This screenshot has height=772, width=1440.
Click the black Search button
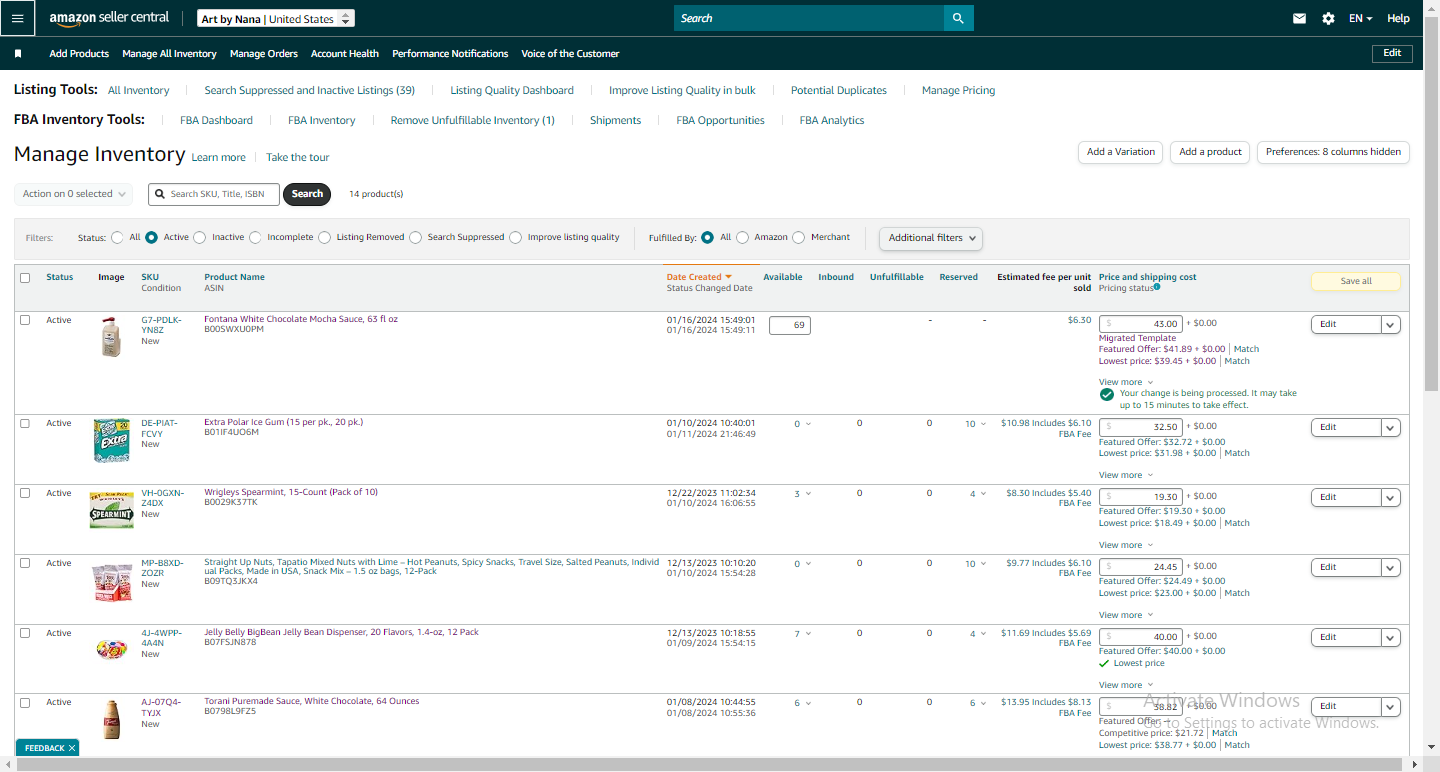(x=307, y=194)
